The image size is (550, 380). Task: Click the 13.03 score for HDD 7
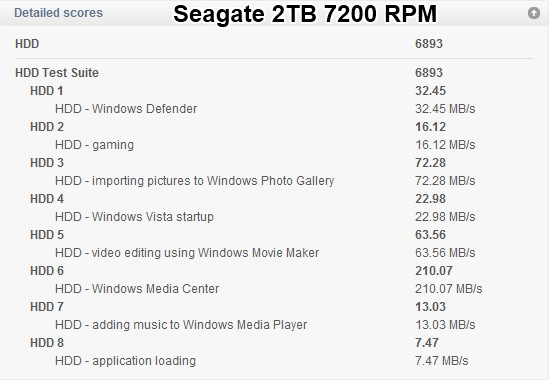[430, 307]
